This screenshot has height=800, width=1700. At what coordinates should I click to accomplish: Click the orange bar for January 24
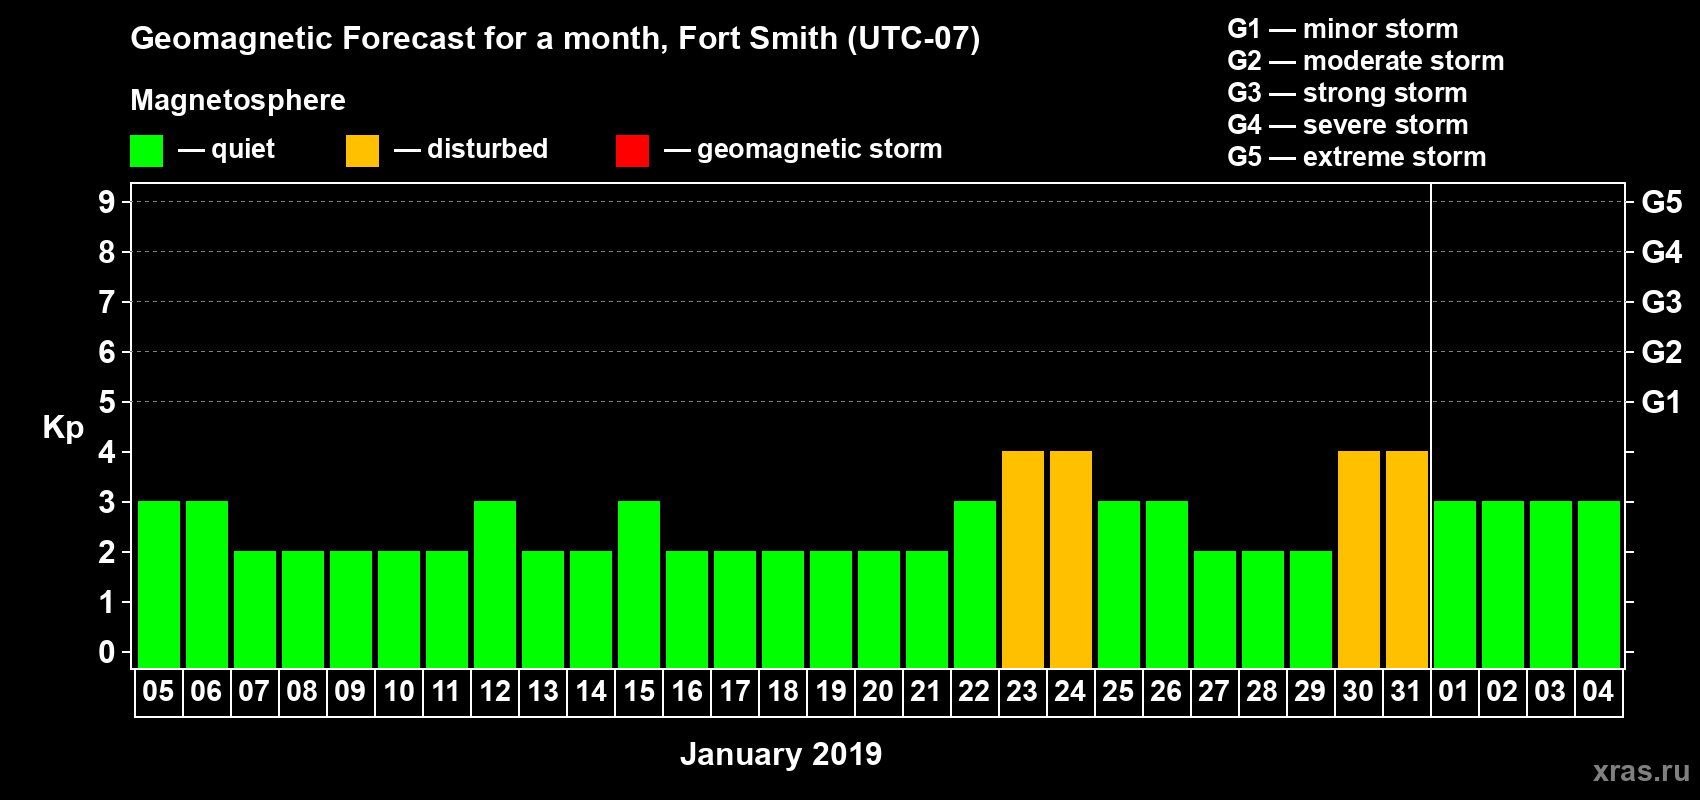click(x=1071, y=559)
